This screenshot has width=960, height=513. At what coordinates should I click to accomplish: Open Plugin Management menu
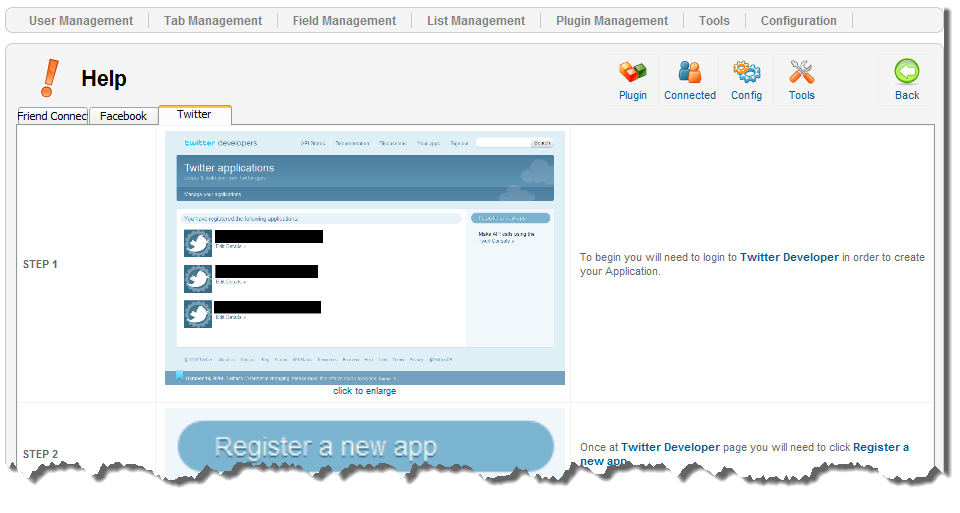pyautogui.click(x=612, y=21)
